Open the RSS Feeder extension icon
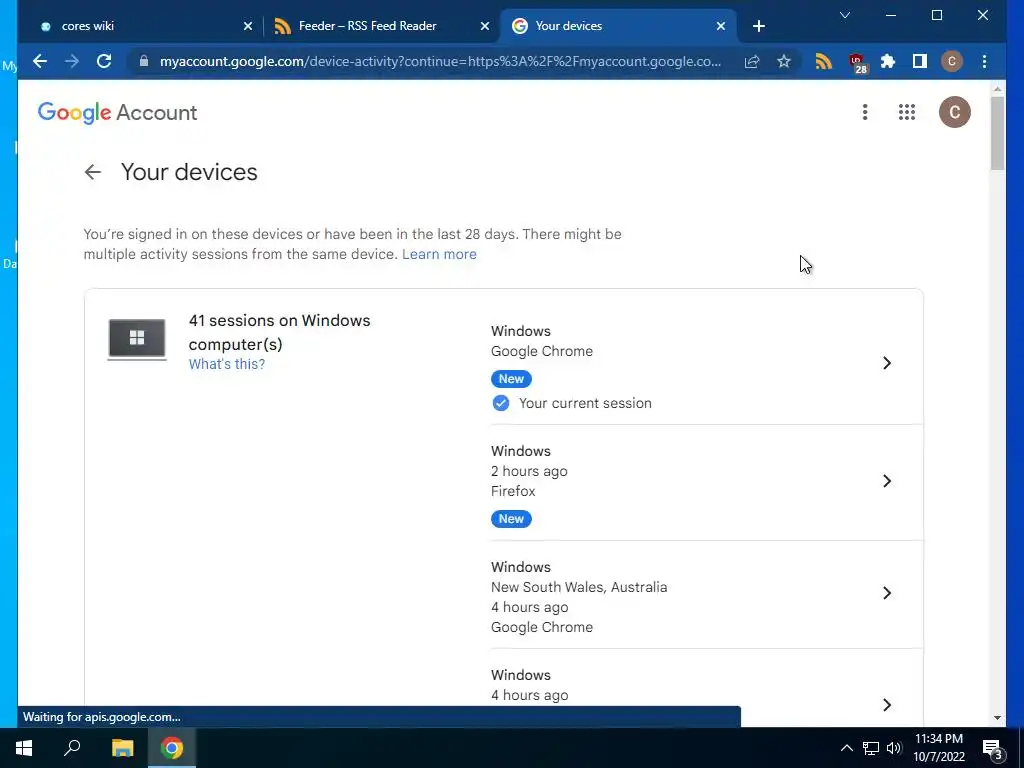This screenshot has width=1024, height=768. (824, 61)
